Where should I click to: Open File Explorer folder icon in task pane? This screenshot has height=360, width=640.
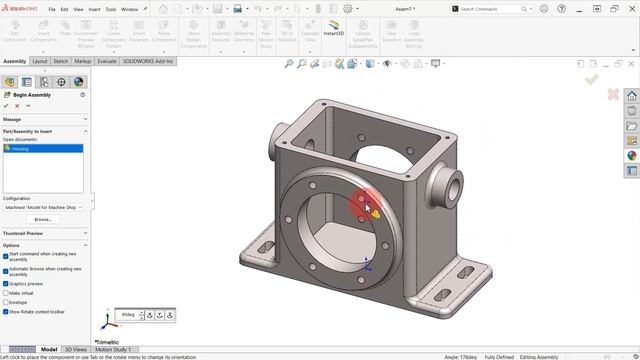click(x=632, y=126)
